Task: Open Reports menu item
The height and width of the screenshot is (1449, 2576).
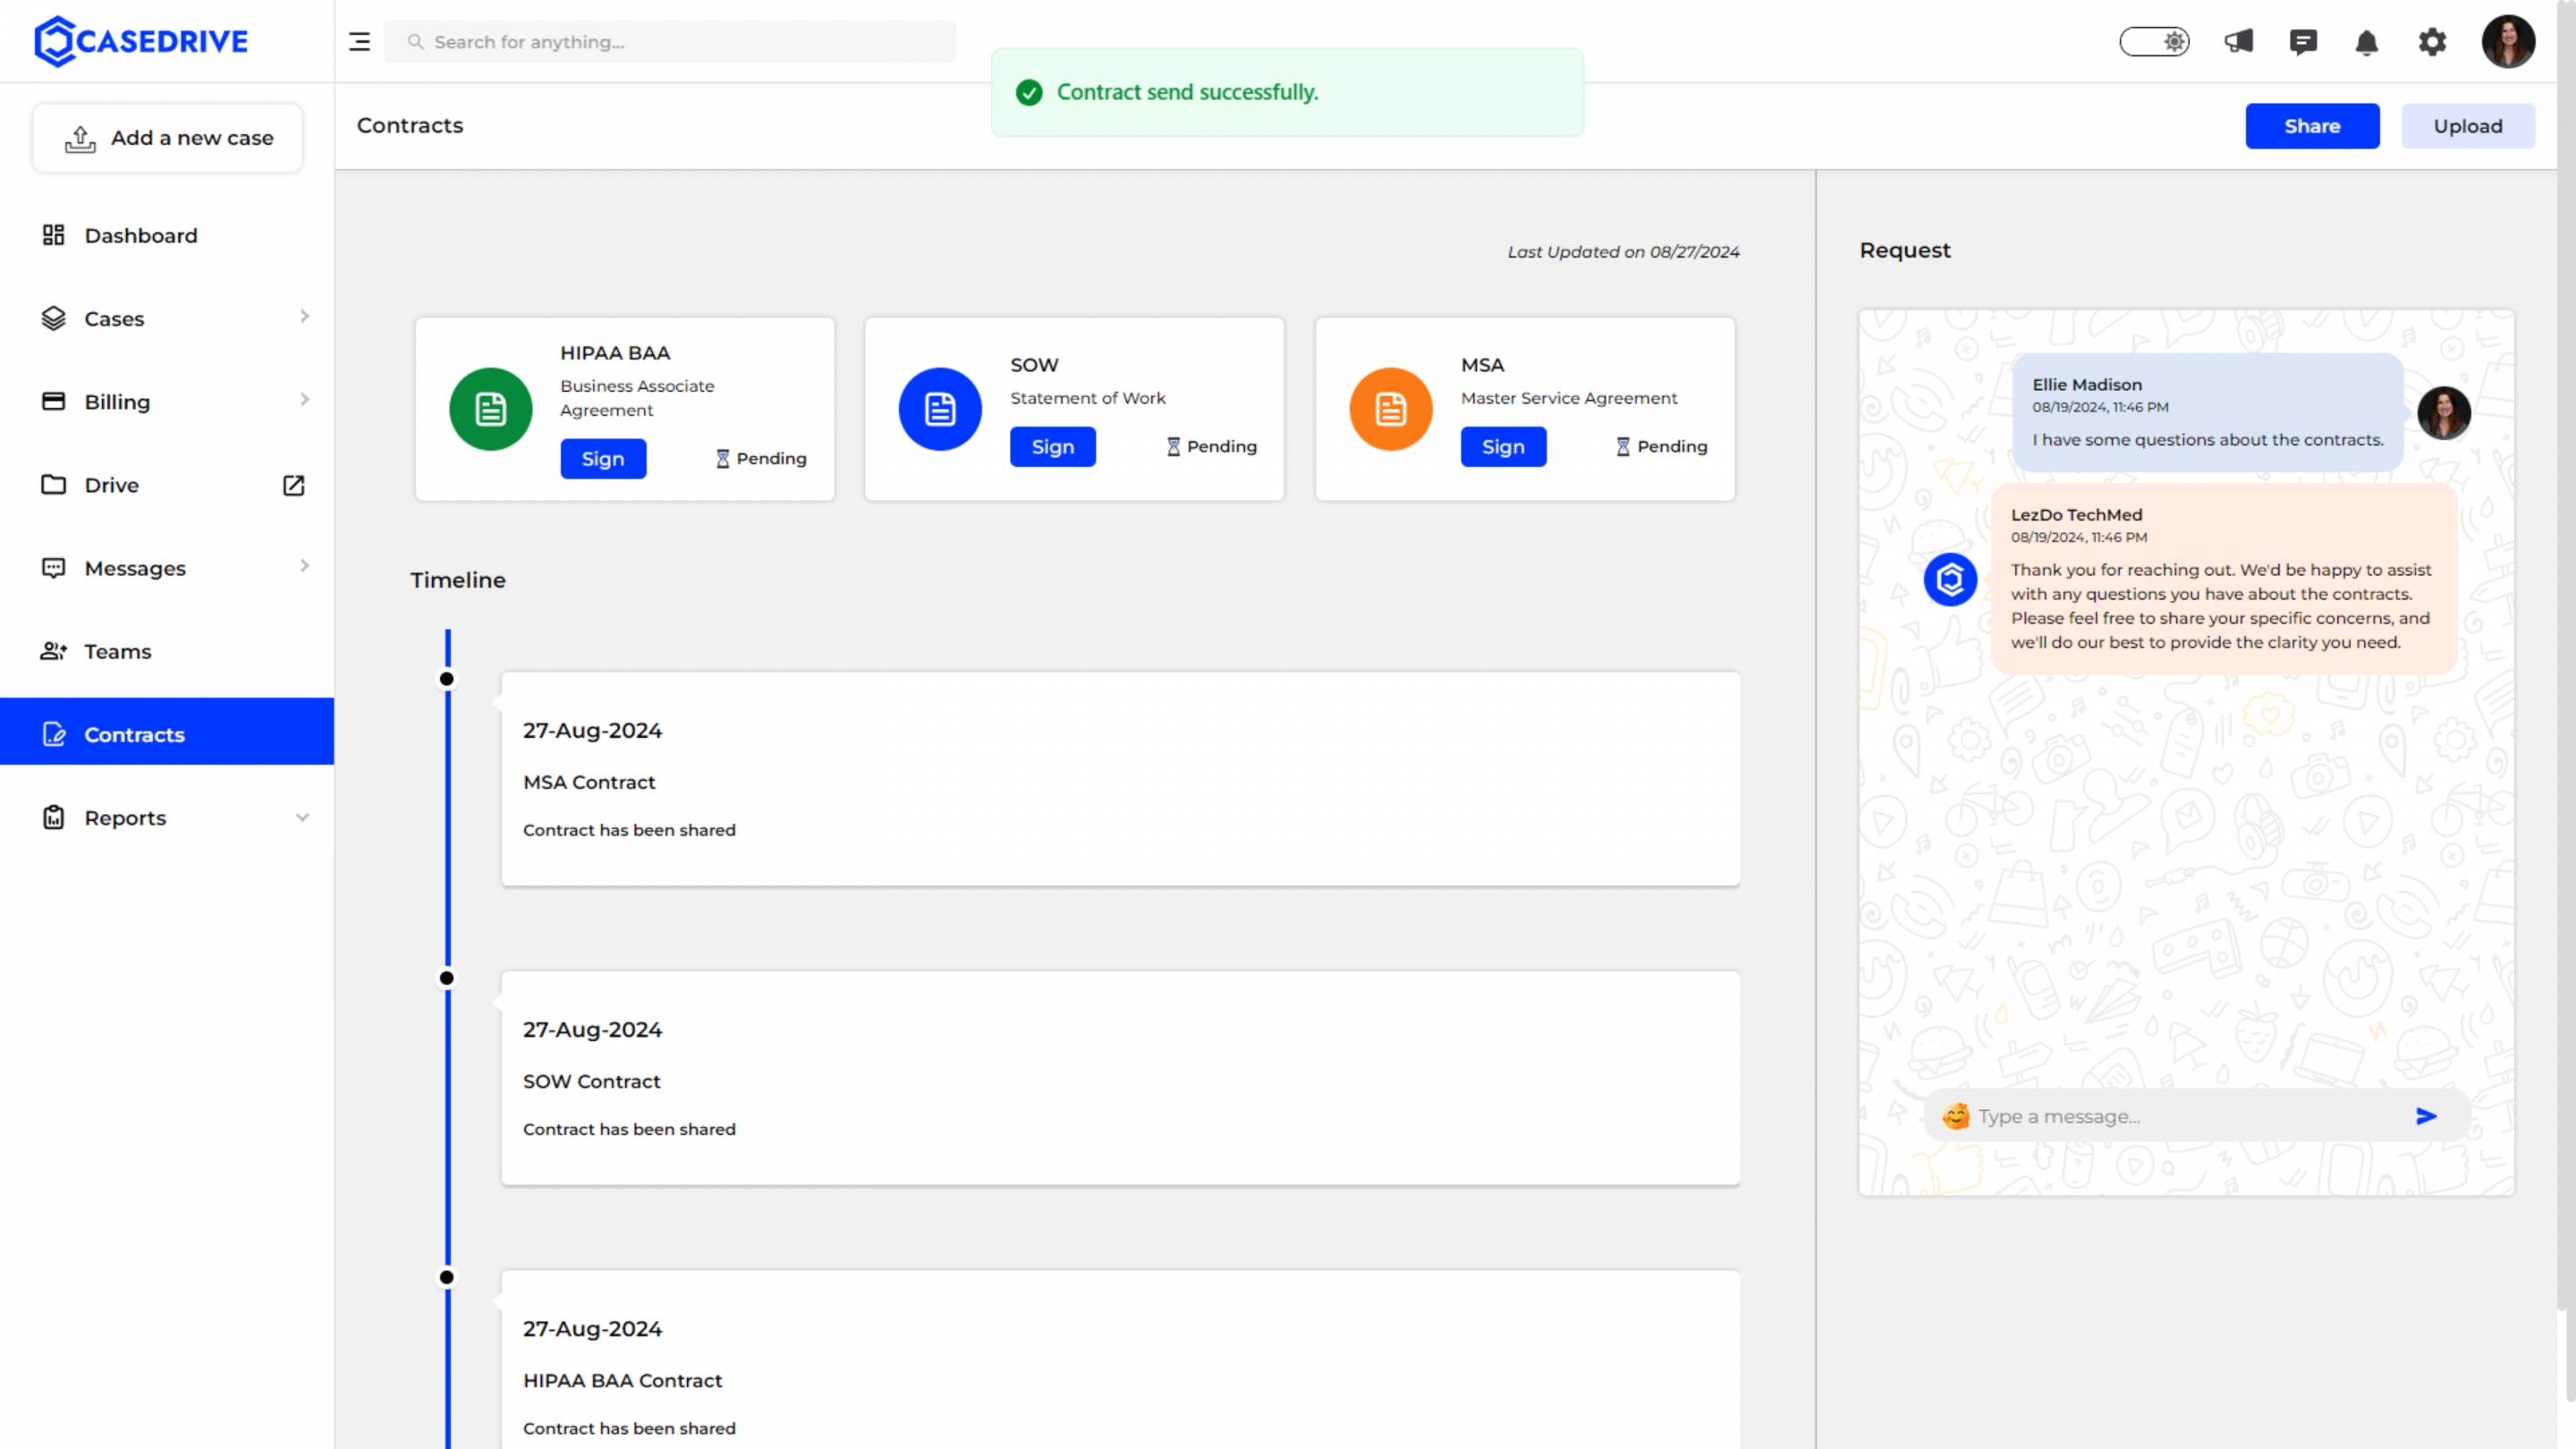Action: click(x=167, y=817)
